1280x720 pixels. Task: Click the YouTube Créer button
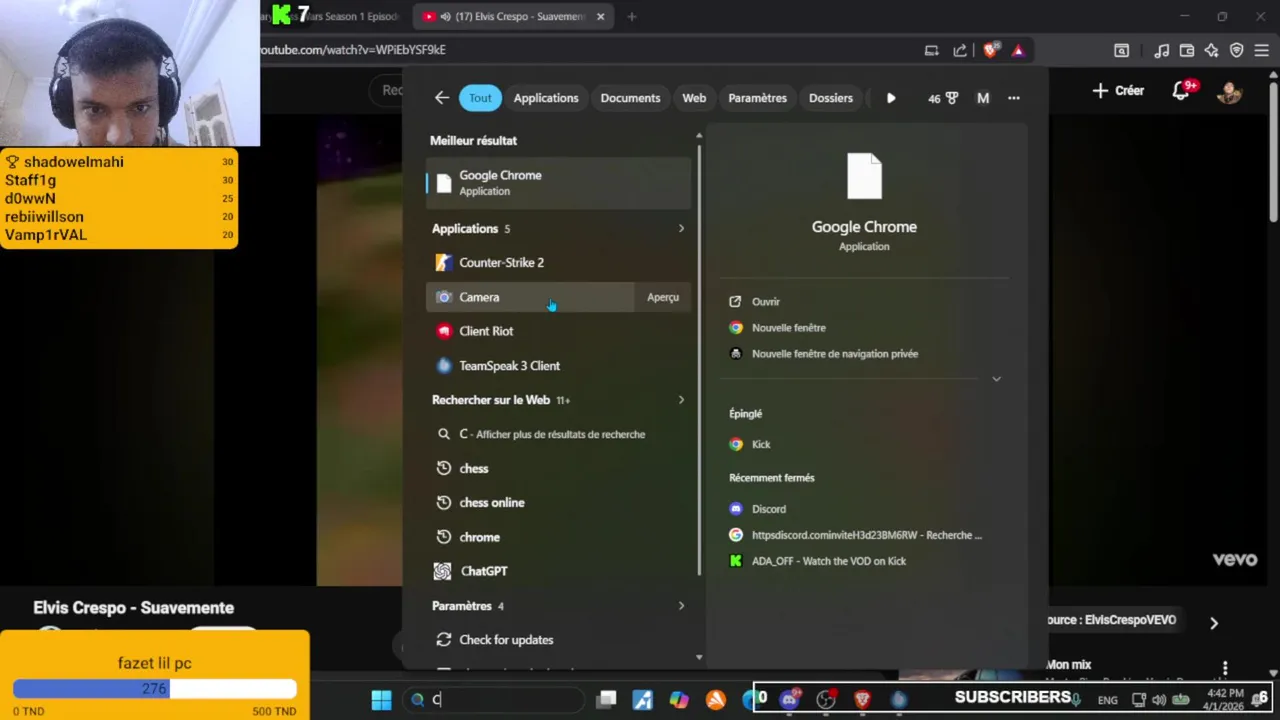pos(1118,91)
